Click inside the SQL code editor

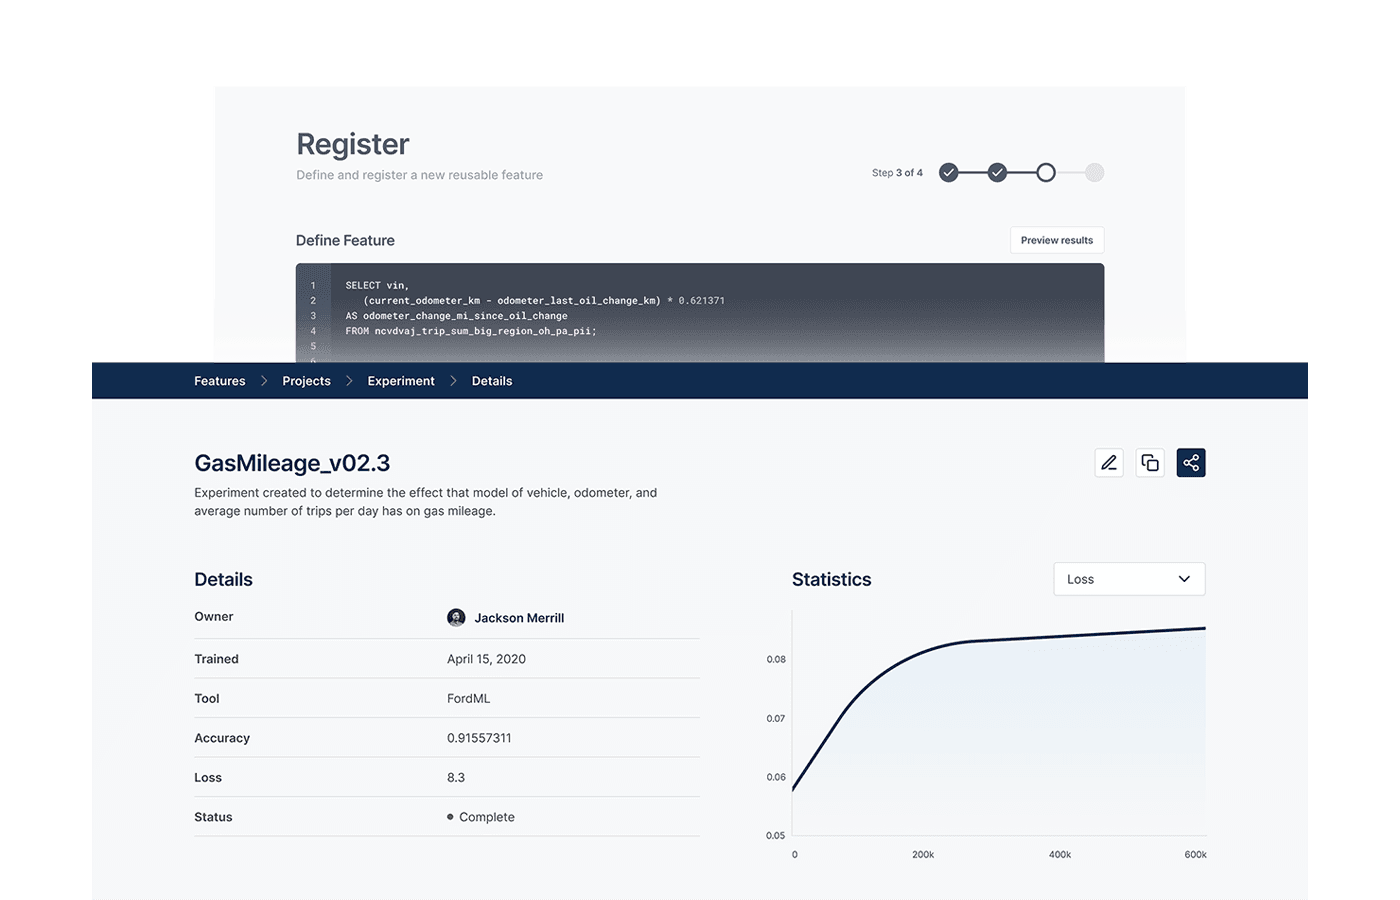point(700,312)
